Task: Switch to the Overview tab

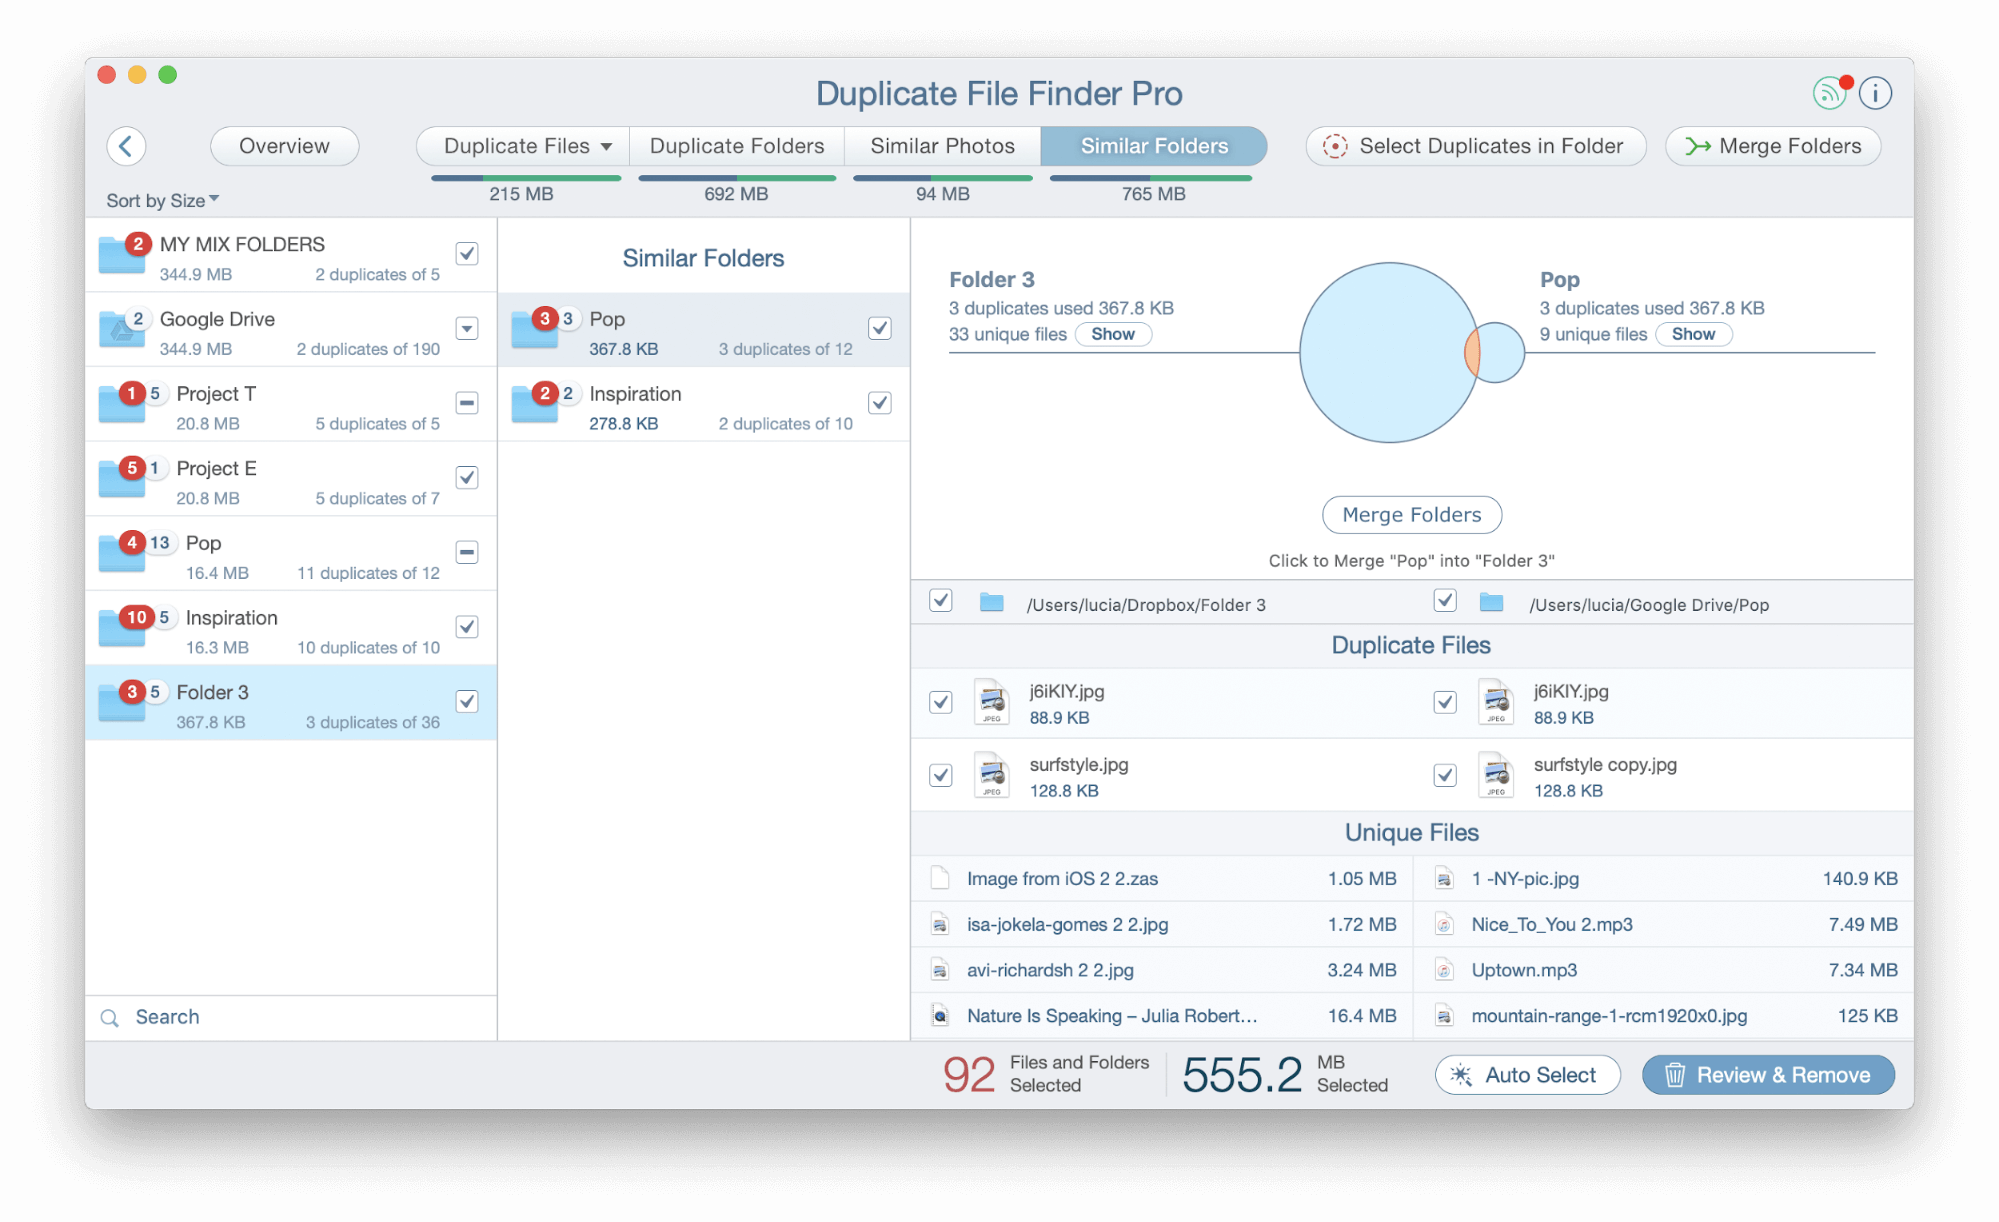Action: [284, 146]
